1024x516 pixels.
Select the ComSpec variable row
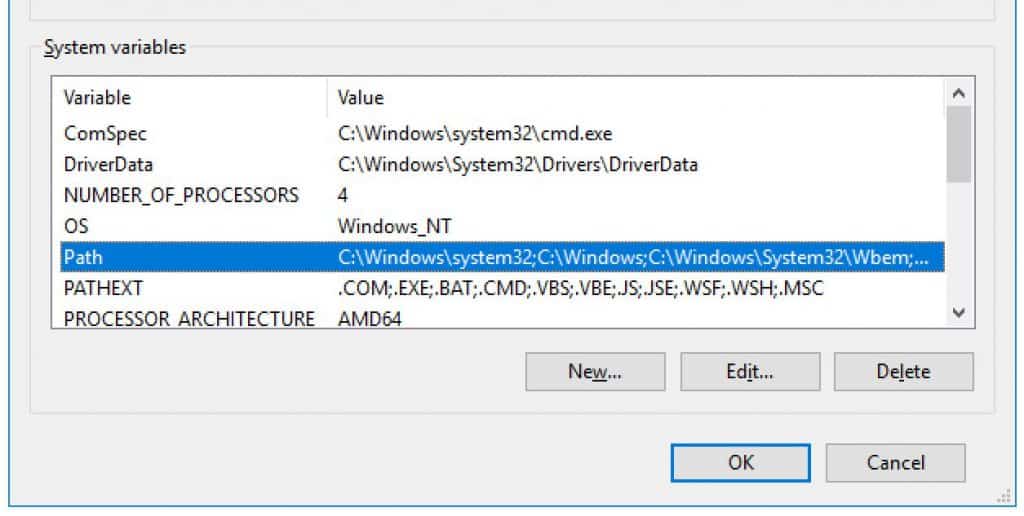(502, 134)
